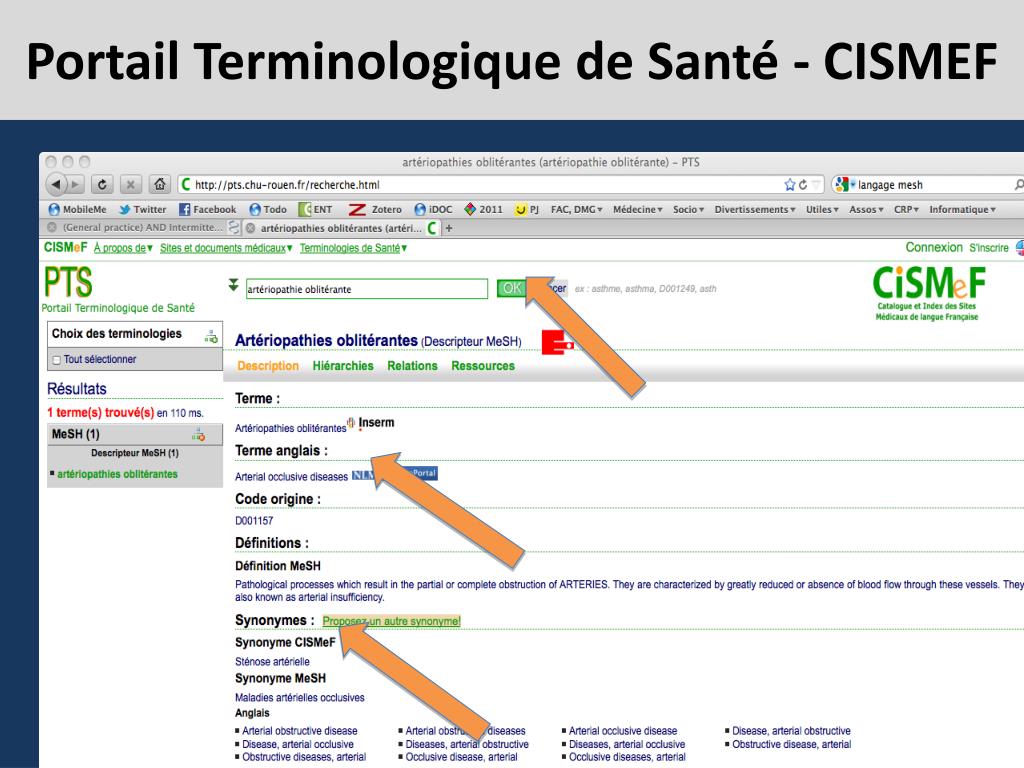
Task: Click the green double-arrow icon beside search field
Action: coord(233,285)
